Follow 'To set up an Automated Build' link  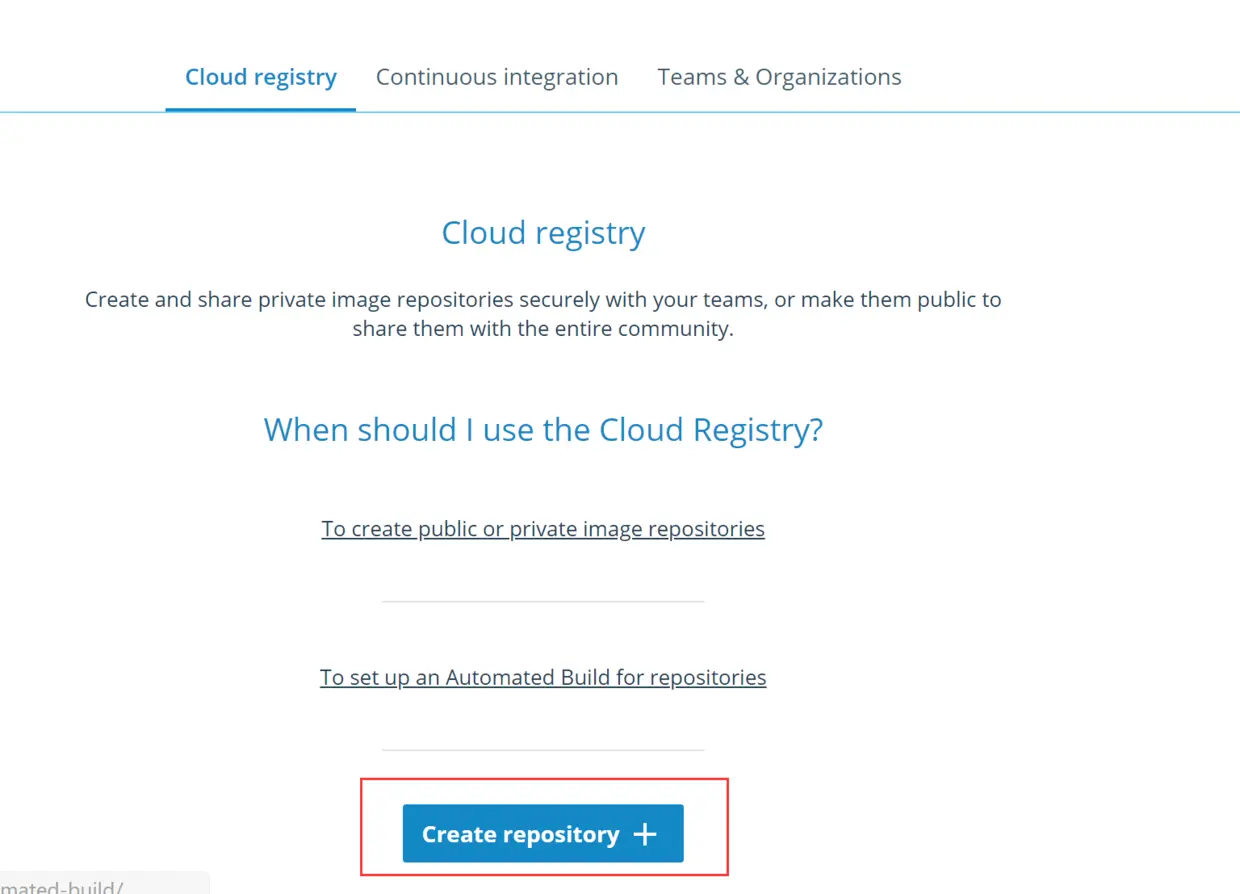click(x=543, y=677)
